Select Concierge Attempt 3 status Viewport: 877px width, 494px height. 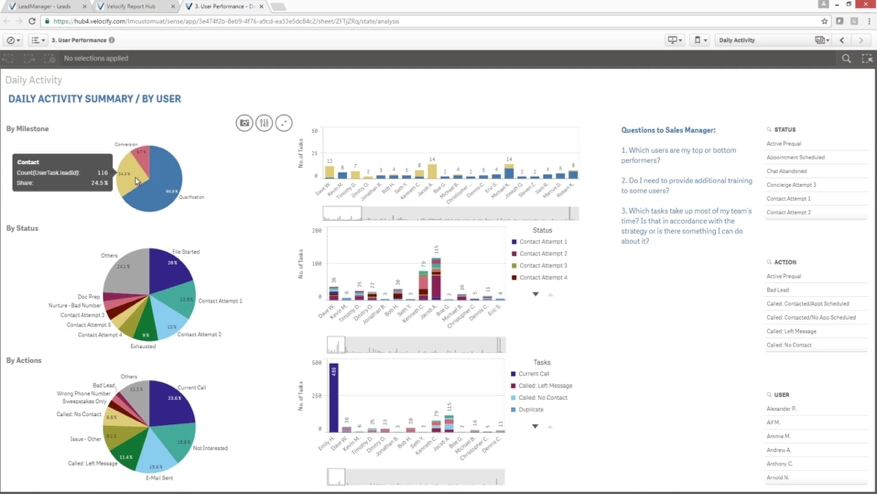click(815, 185)
